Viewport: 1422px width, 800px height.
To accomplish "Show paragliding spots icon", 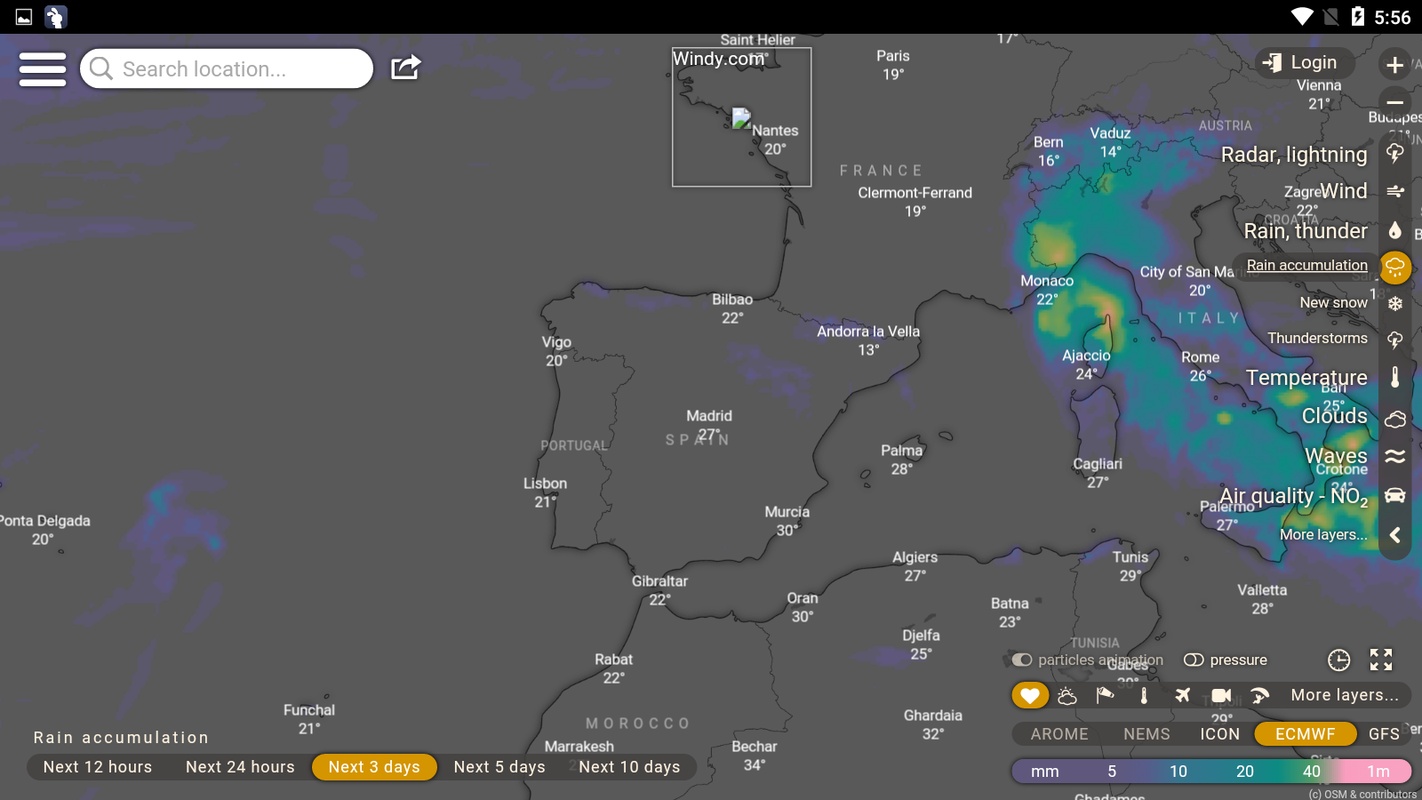I will (x=1260, y=695).
